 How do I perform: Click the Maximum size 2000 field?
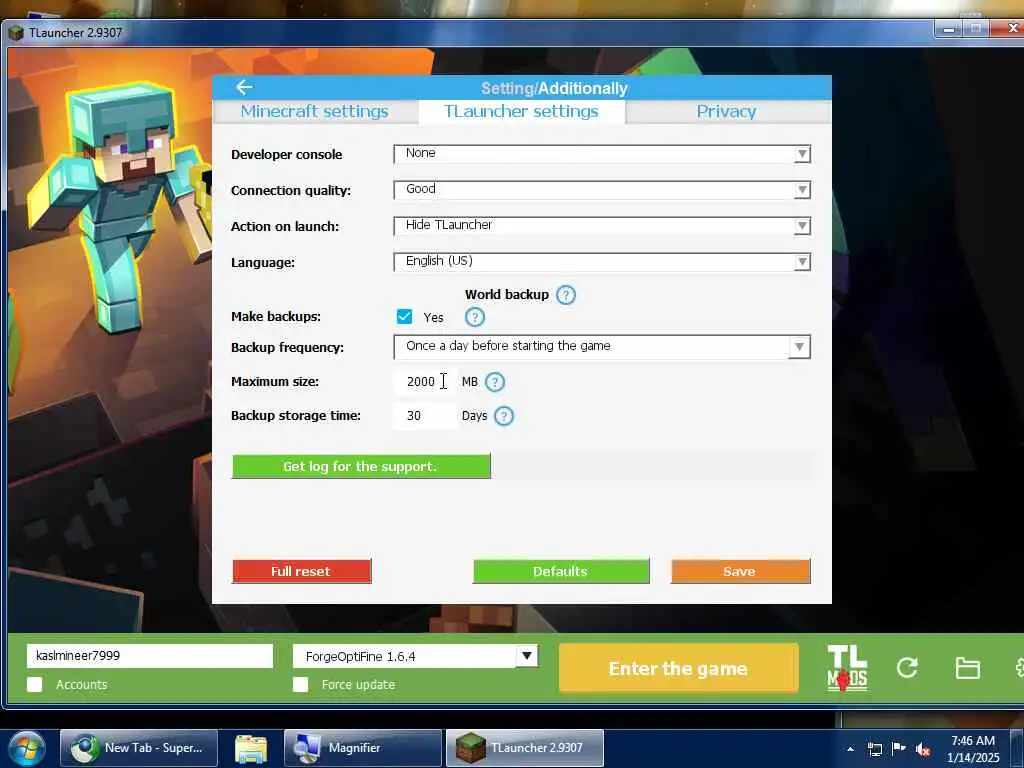point(424,381)
